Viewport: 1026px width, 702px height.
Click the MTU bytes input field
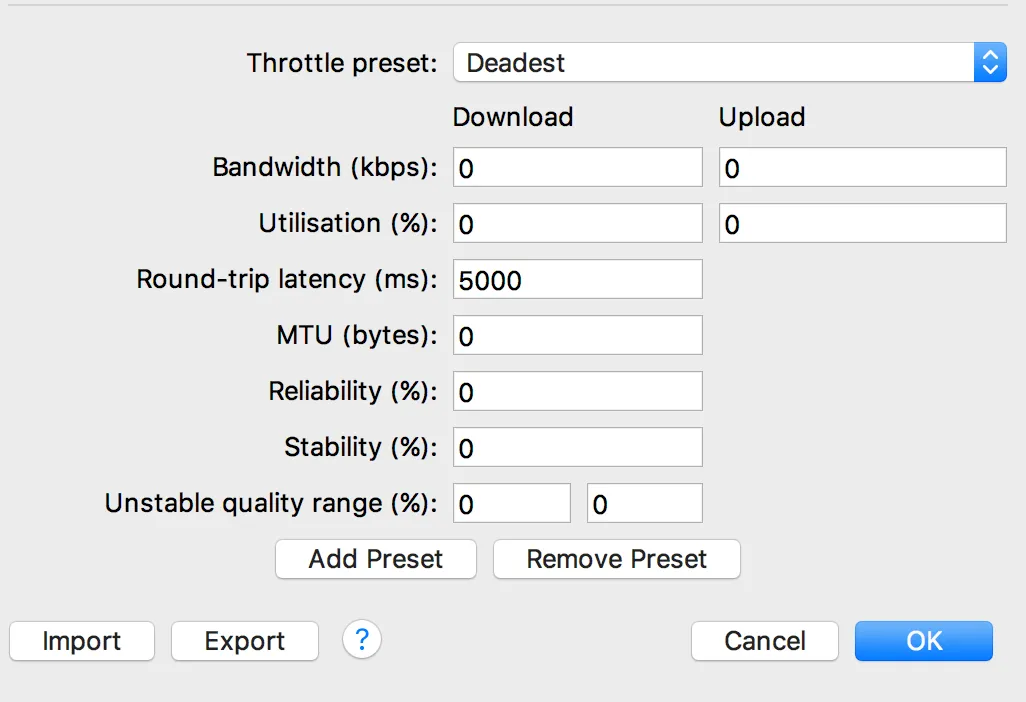click(x=577, y=336)
